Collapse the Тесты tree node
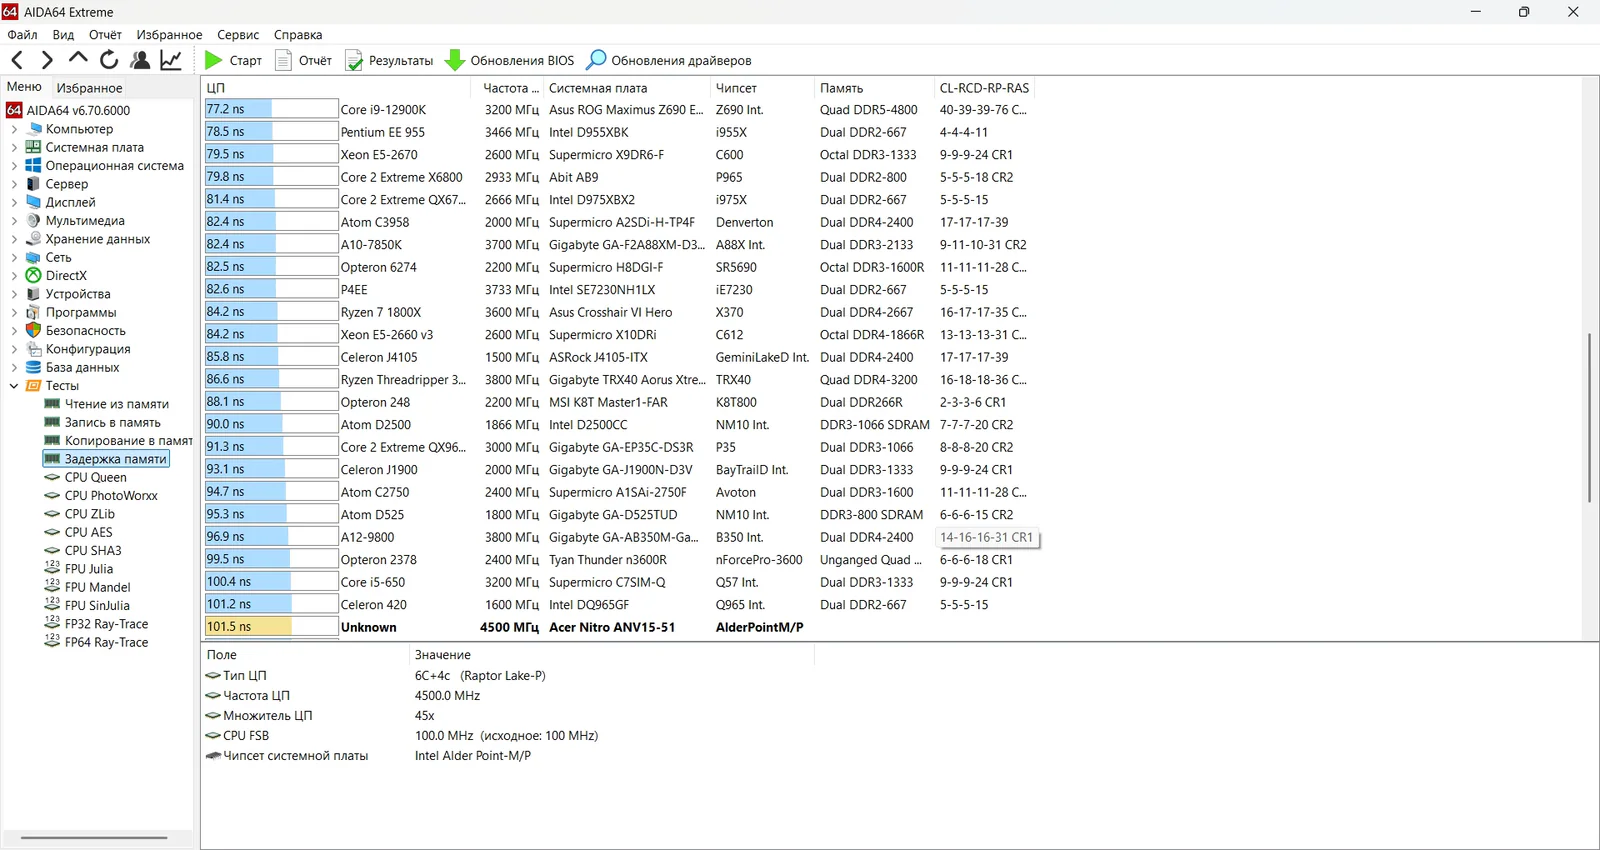1600x850 pixels. pos(14,386)
